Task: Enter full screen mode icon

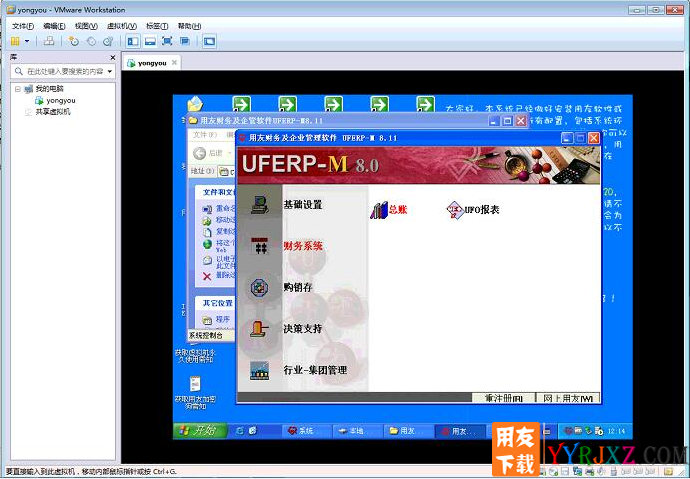Action: (167, 41)
